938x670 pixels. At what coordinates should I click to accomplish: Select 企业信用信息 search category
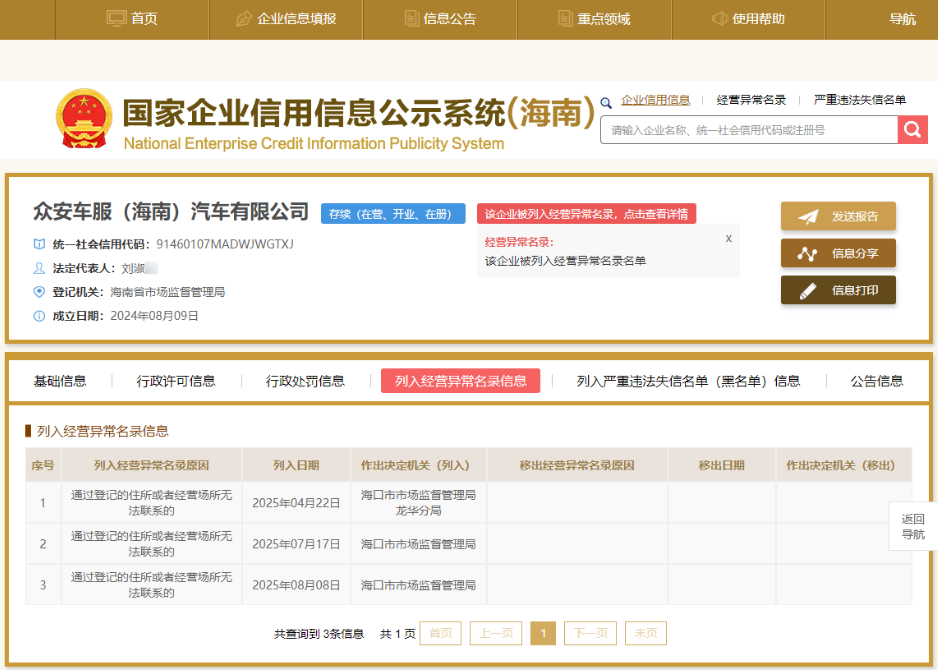[655, 100]
